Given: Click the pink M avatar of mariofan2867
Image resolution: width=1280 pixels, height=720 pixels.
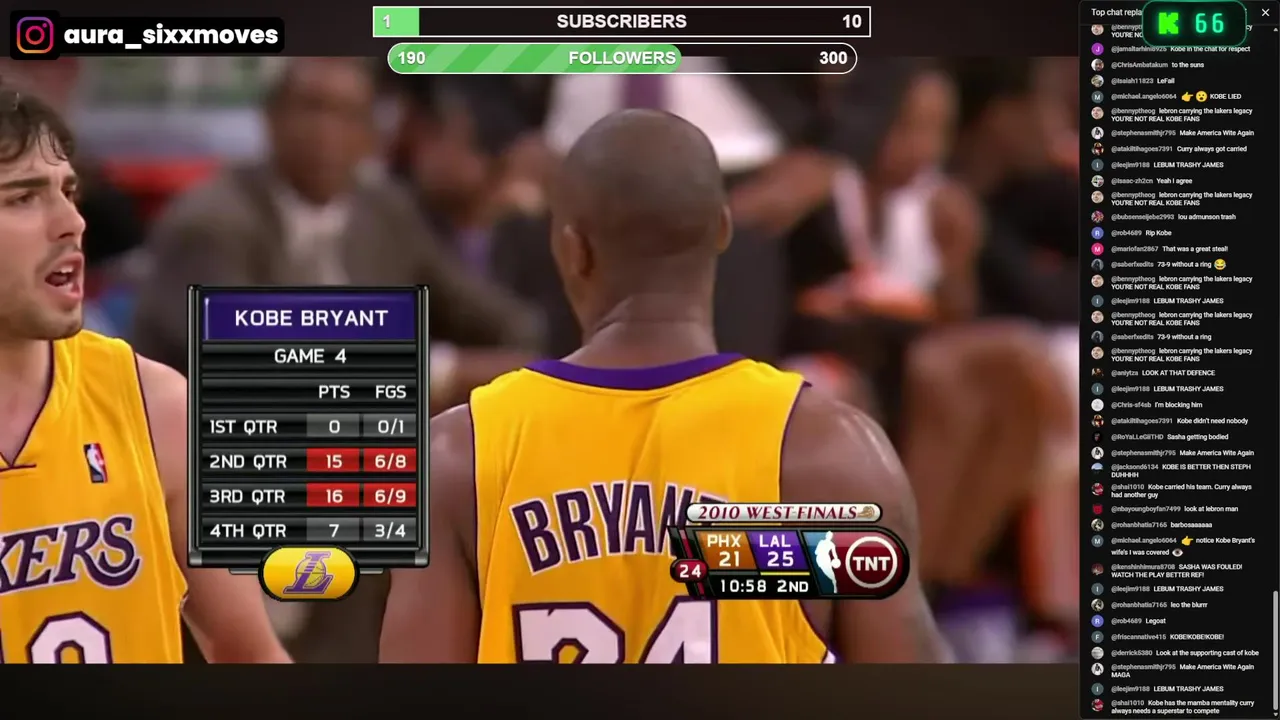Looking at the screenshot, I should click(x=1098, y=249).
